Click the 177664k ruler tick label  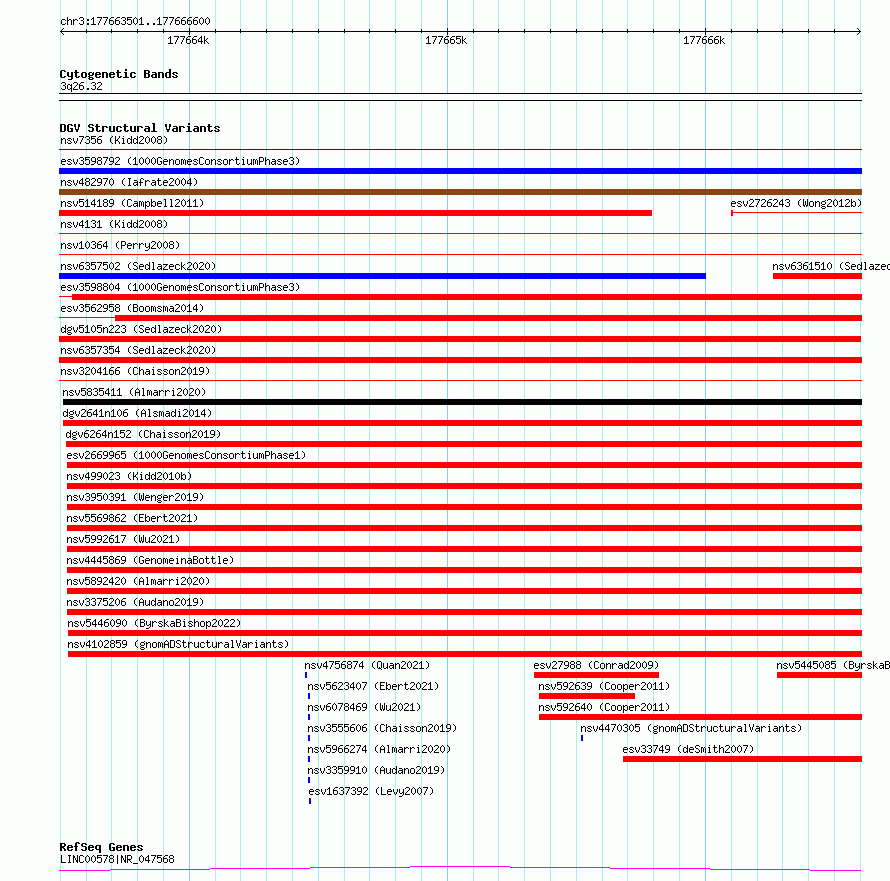click(x=188, y=40)
